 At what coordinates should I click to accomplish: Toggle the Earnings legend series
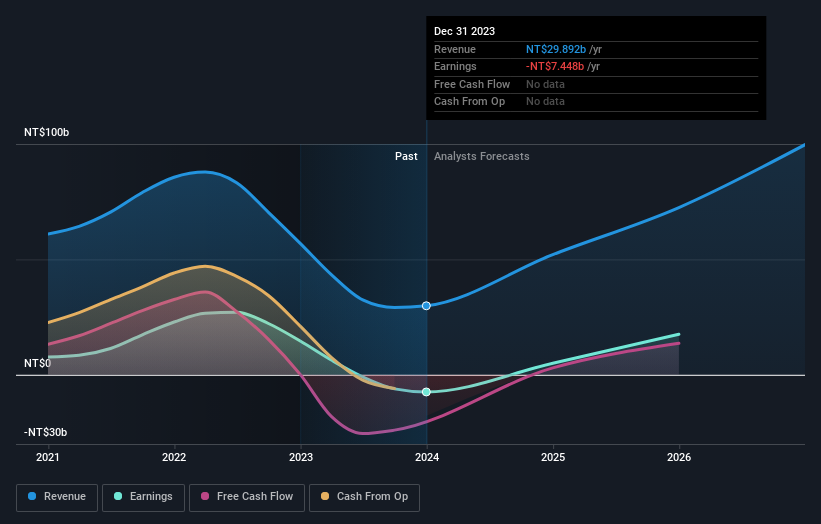coord(143,497)
